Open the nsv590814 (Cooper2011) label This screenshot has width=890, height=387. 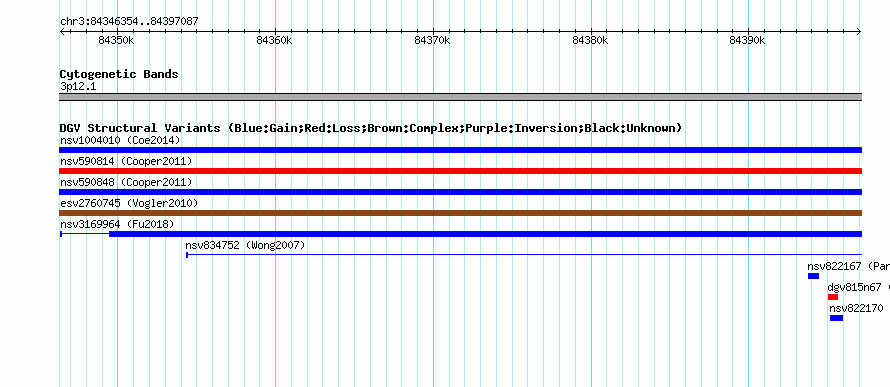(126, 161)
